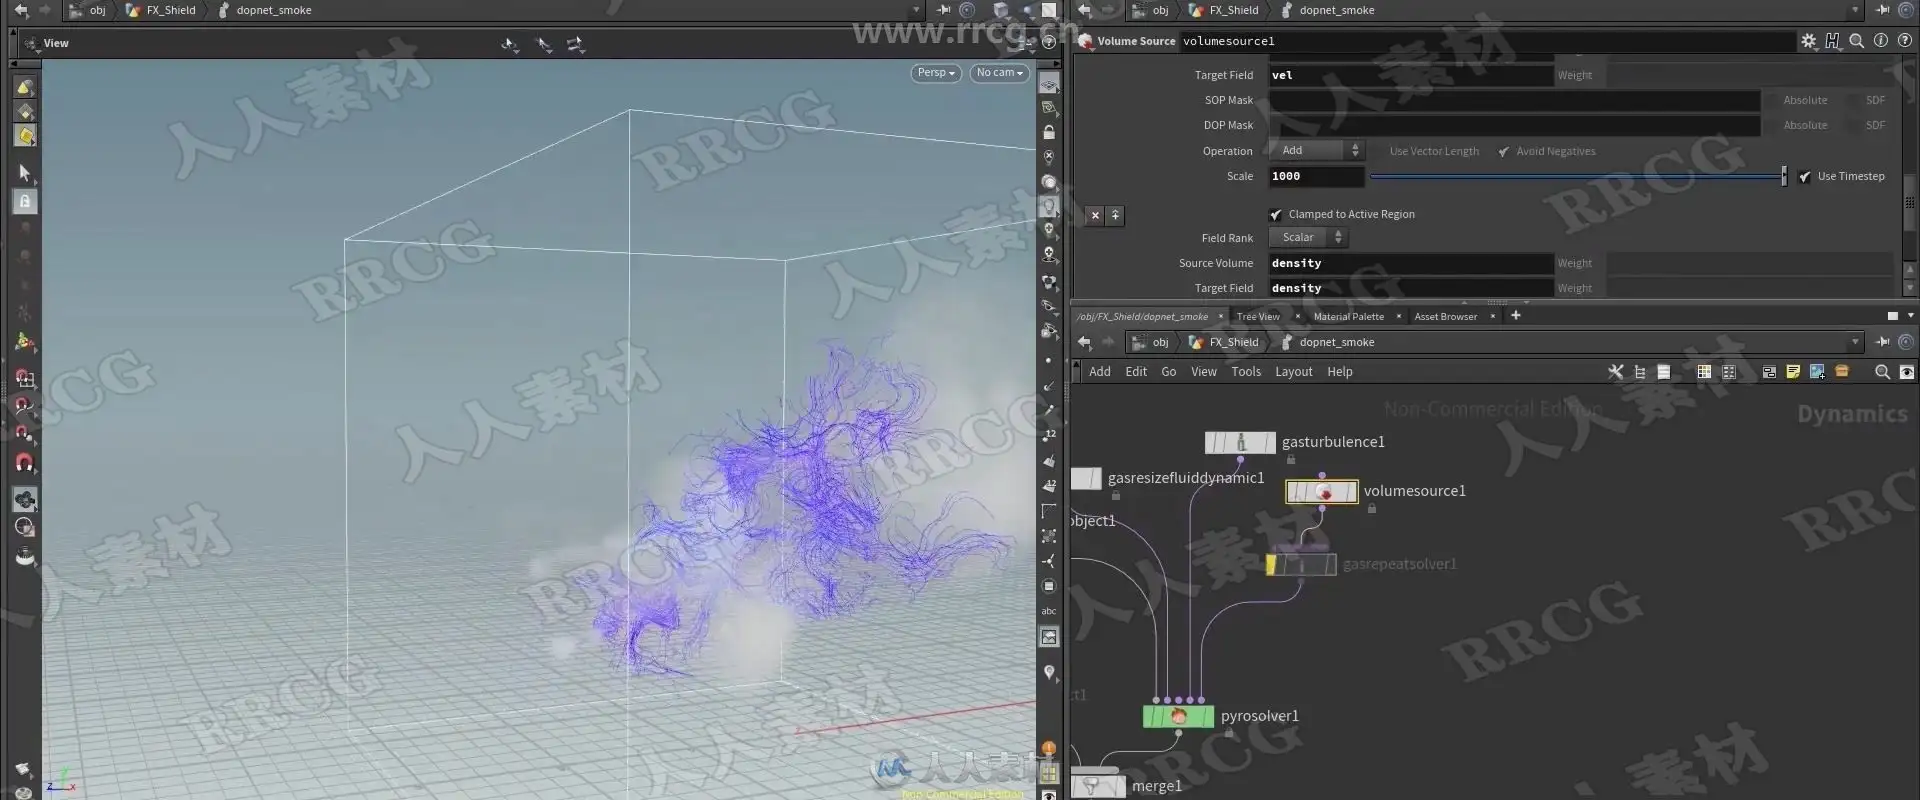Toggle network display eye icon
The image size is (1920, 800).
tap(1906, 372)
